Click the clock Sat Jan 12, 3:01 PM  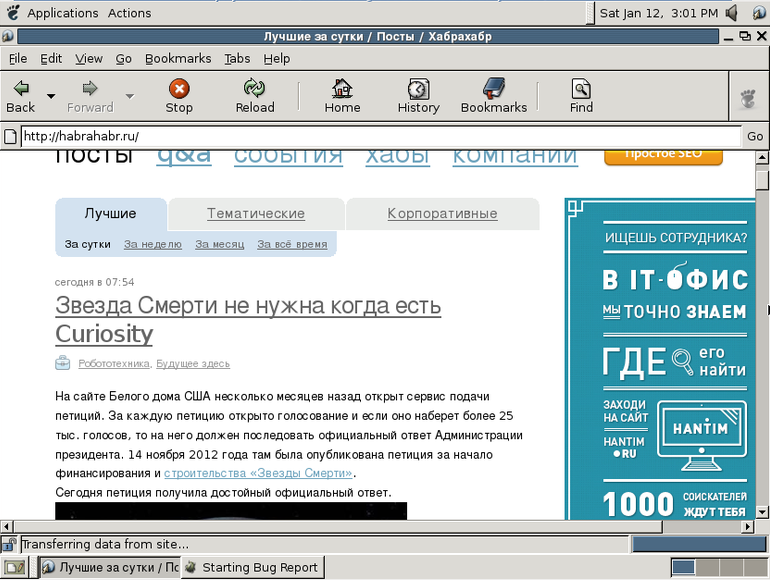tap(659, 13)
